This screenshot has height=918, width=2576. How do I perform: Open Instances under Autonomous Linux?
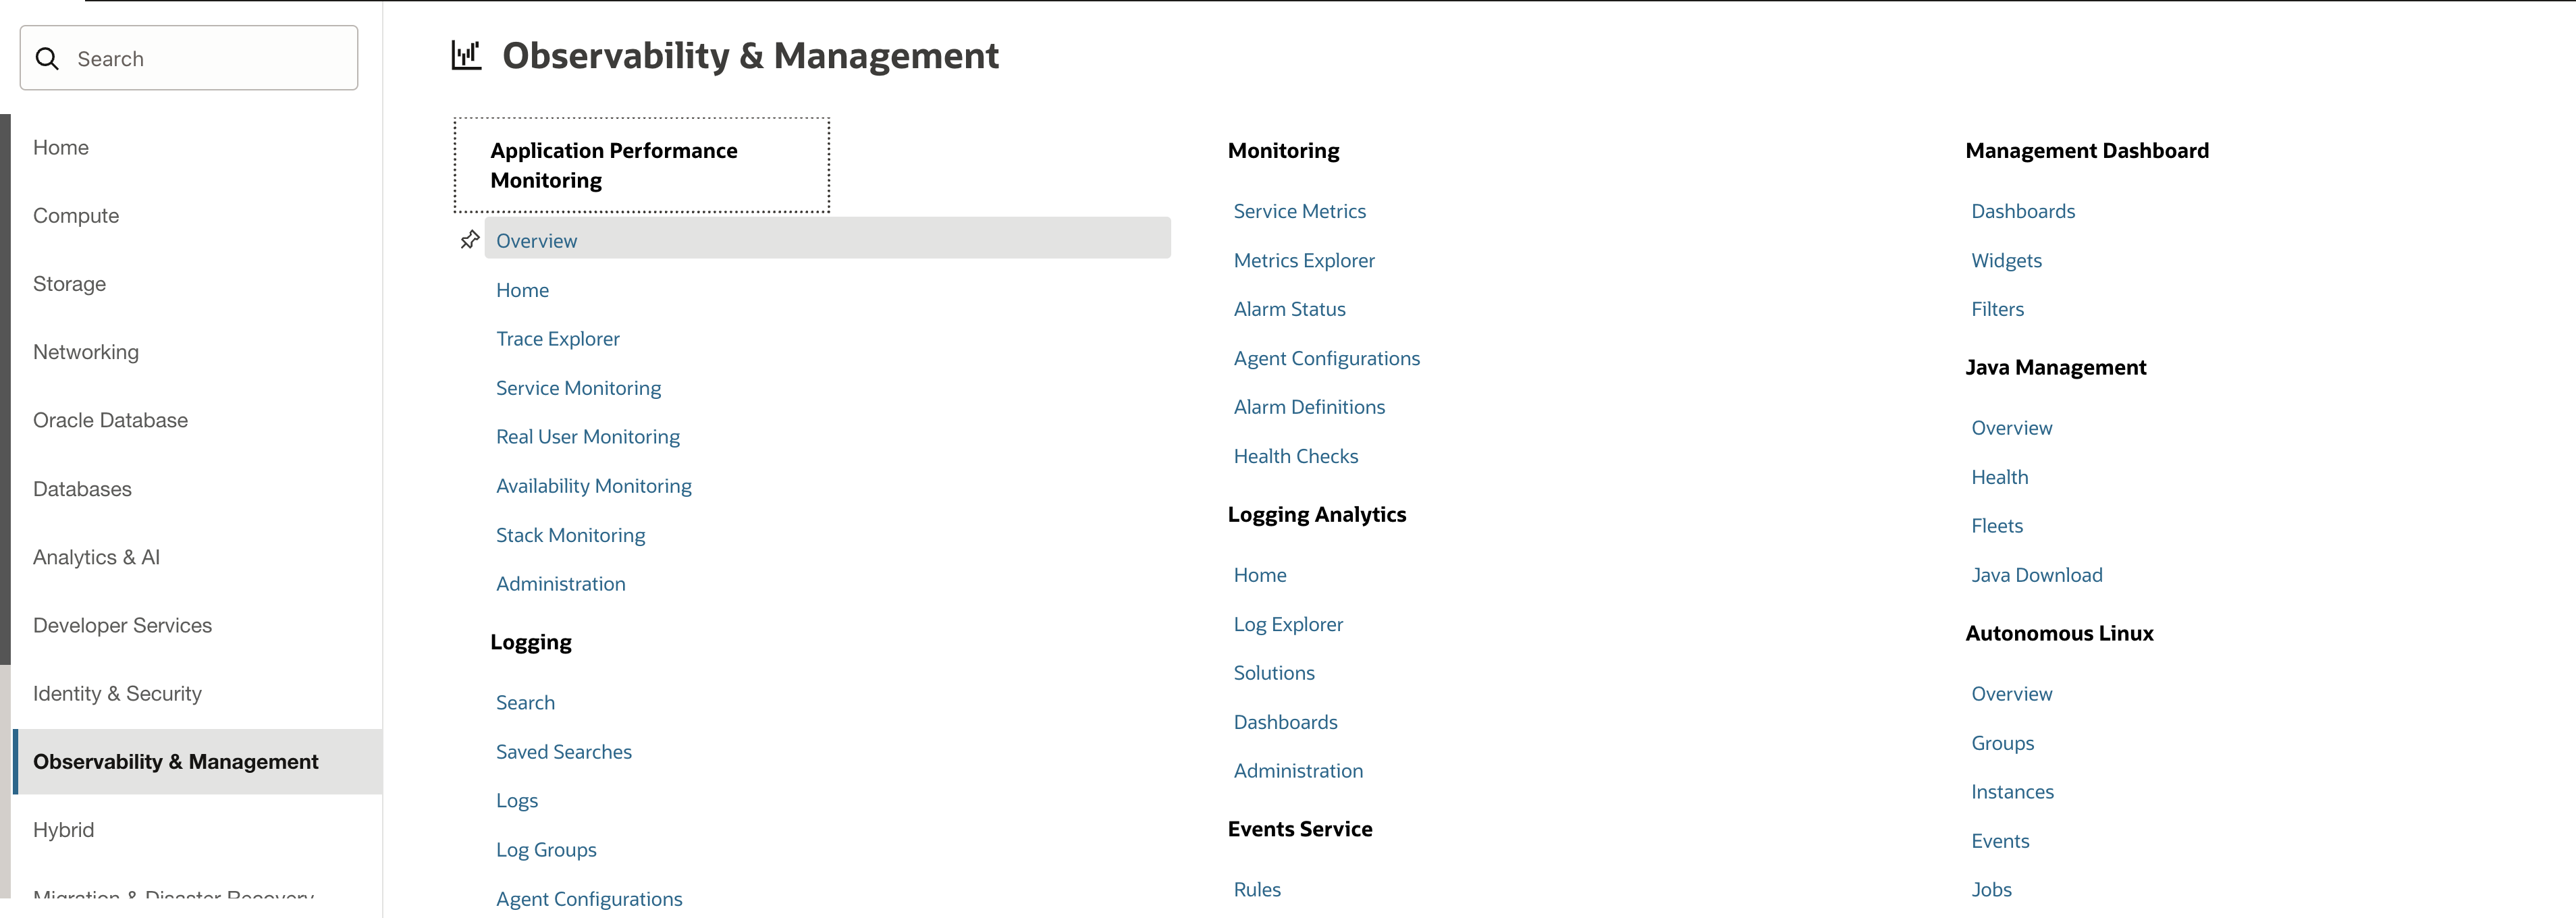coord(2011,792)
